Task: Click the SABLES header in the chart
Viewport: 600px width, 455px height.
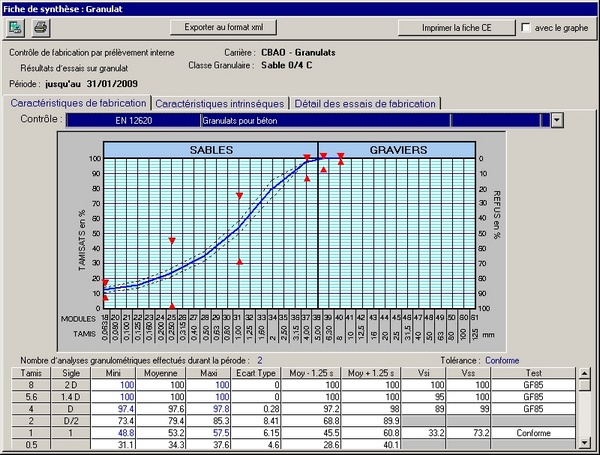Action: click(211, 149)
